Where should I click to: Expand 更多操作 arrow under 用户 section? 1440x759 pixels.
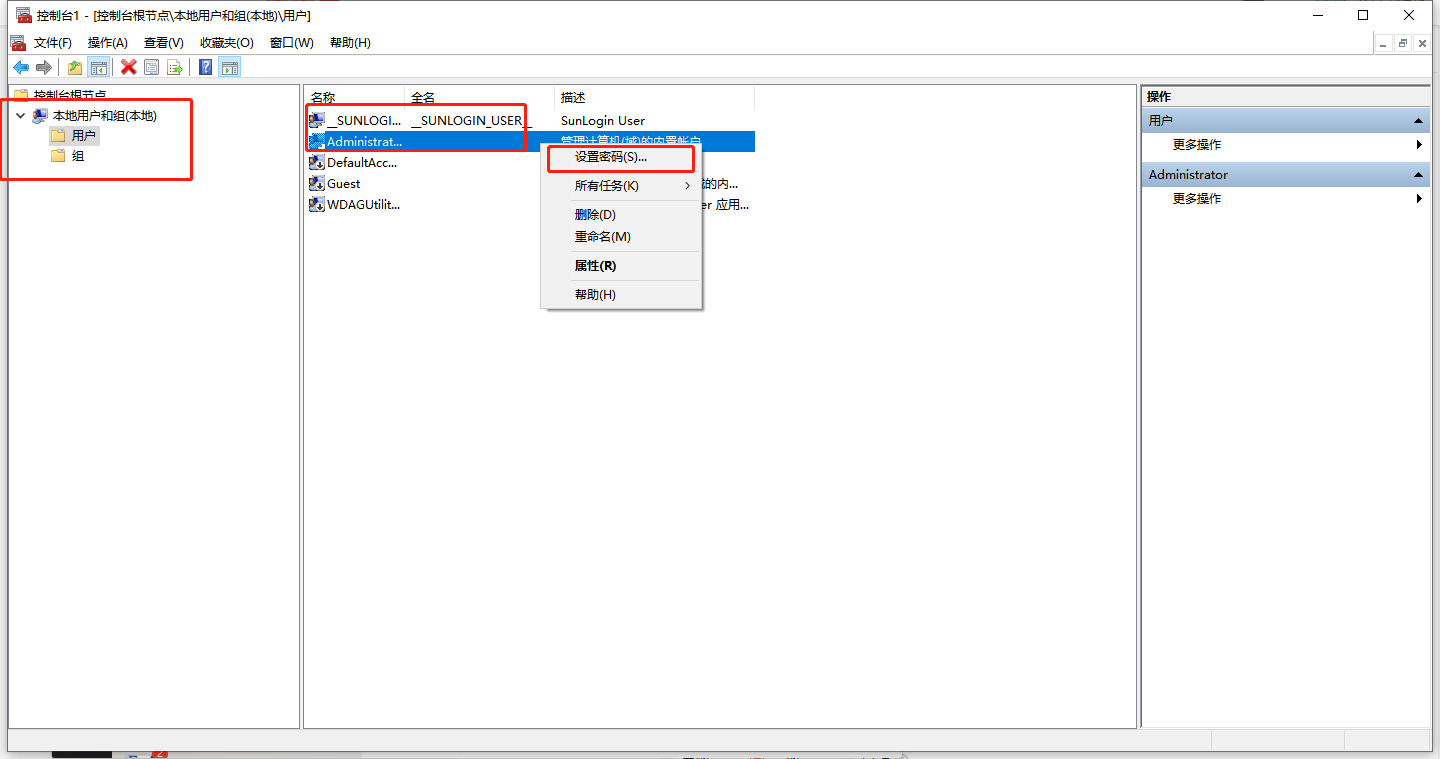1419,145
